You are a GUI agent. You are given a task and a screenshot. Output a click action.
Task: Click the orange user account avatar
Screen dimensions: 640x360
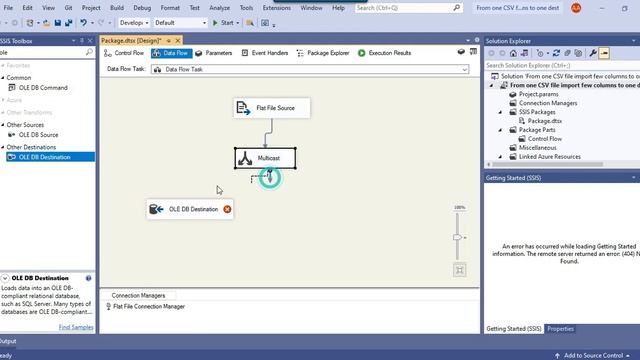coord(576,8)
